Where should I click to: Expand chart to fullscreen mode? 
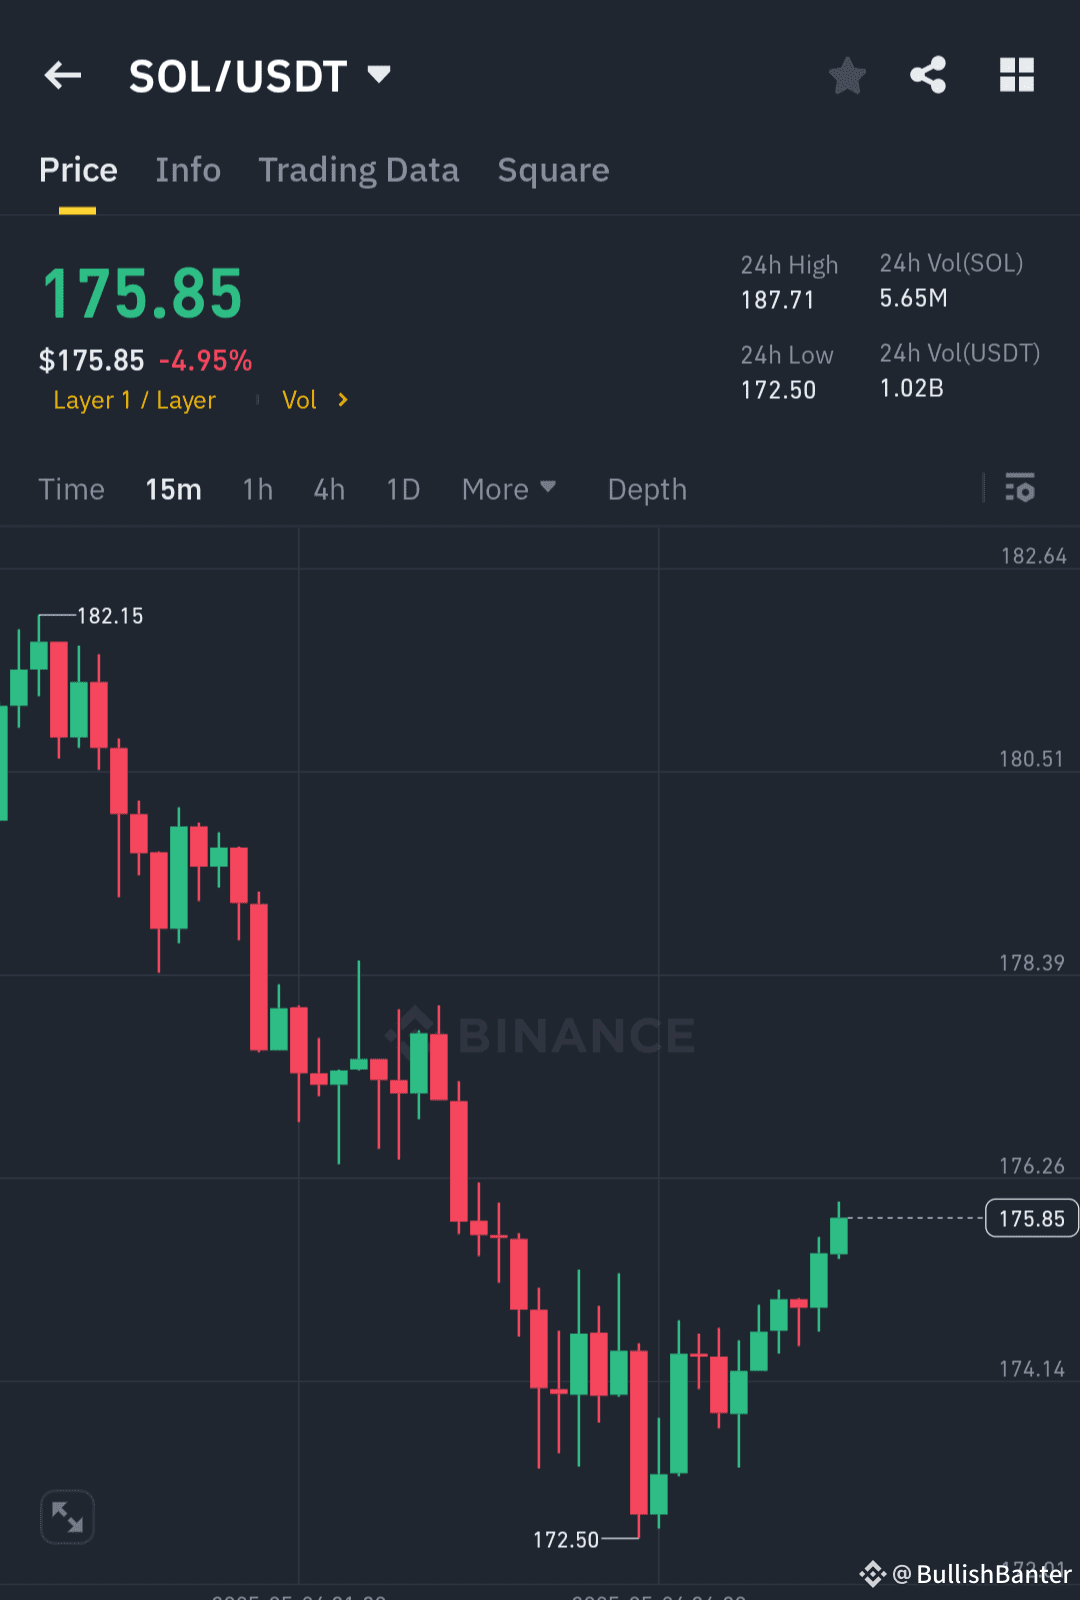[67, 1516]
